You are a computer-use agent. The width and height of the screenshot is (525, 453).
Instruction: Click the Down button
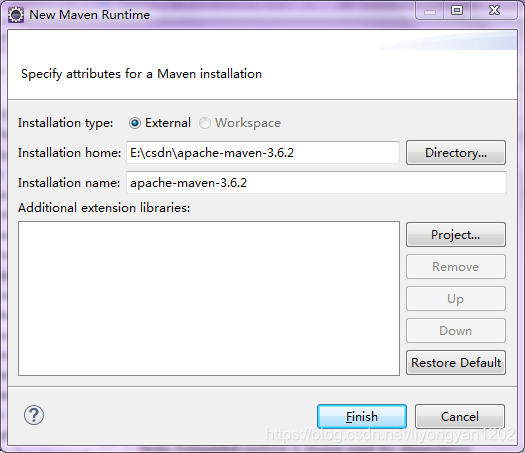[x=456, y=330]
